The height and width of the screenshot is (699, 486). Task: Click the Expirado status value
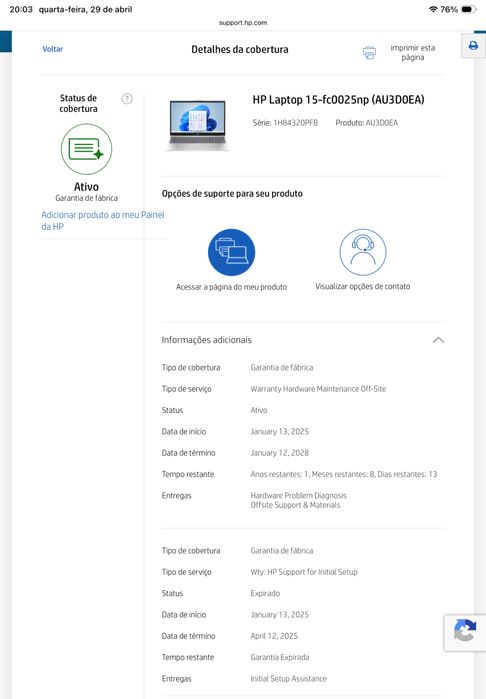[x=265, y=593]
